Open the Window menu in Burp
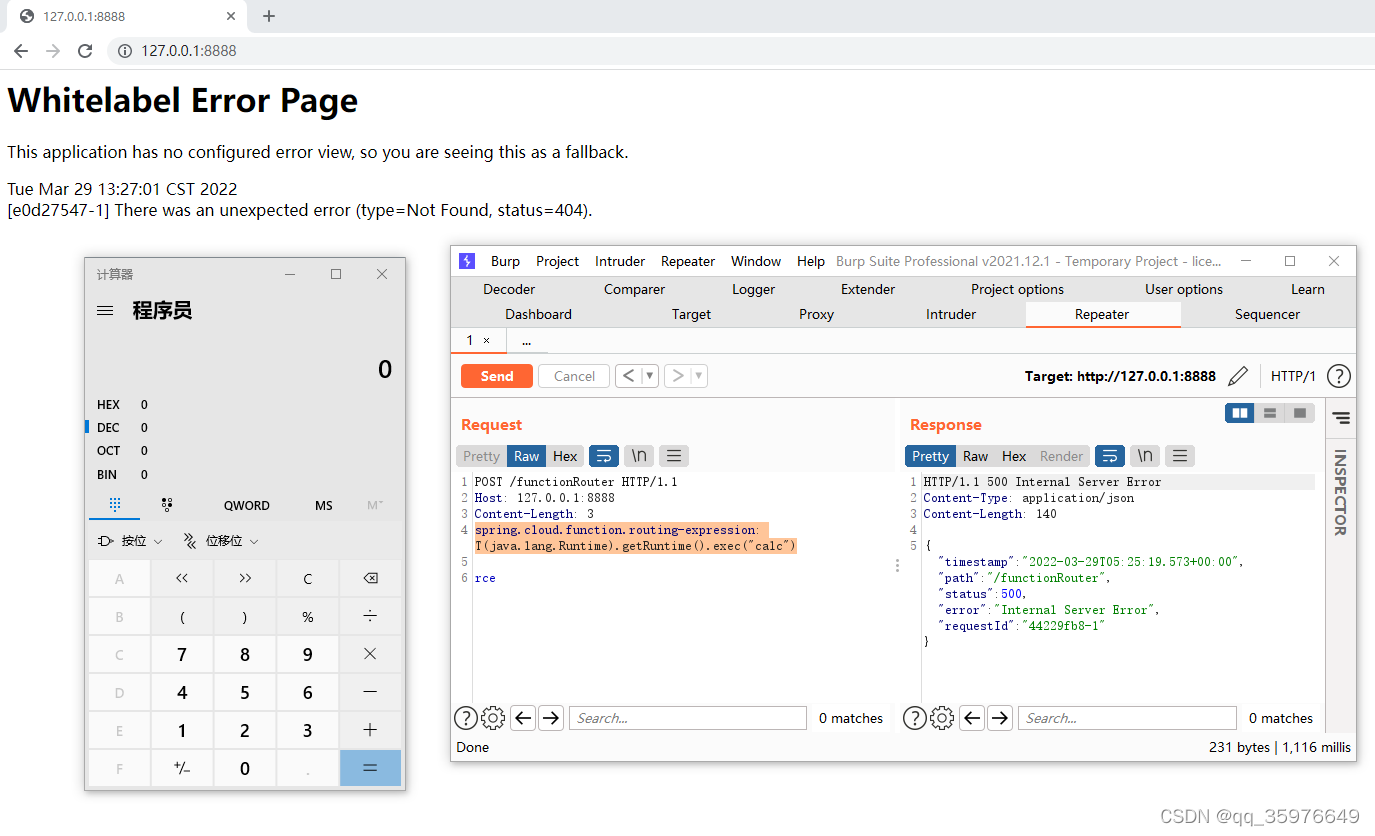This screenshot has width=1375, height=836. pyautogui.click(x=756, y=261)
